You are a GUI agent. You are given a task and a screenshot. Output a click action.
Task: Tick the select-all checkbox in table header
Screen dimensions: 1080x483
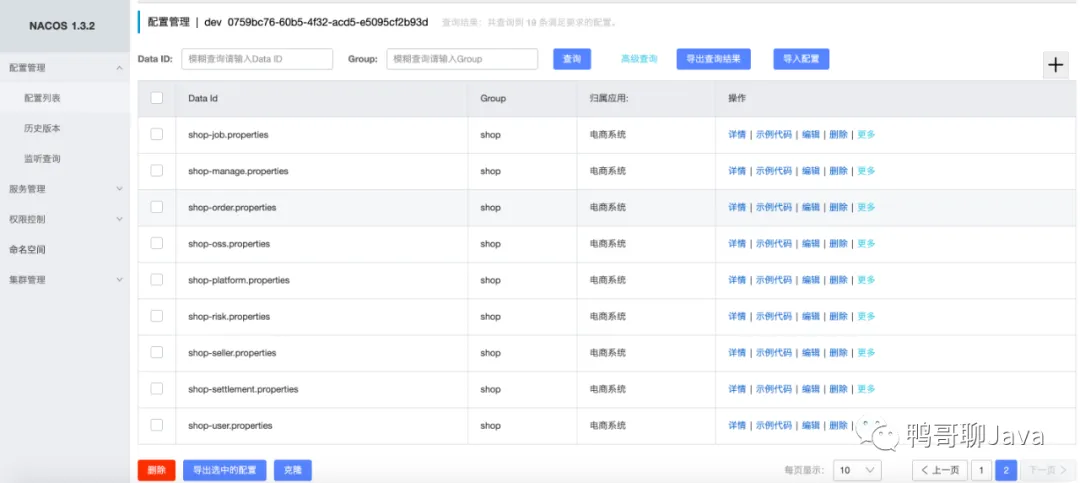pyautogui.click(x=156, y=98)
